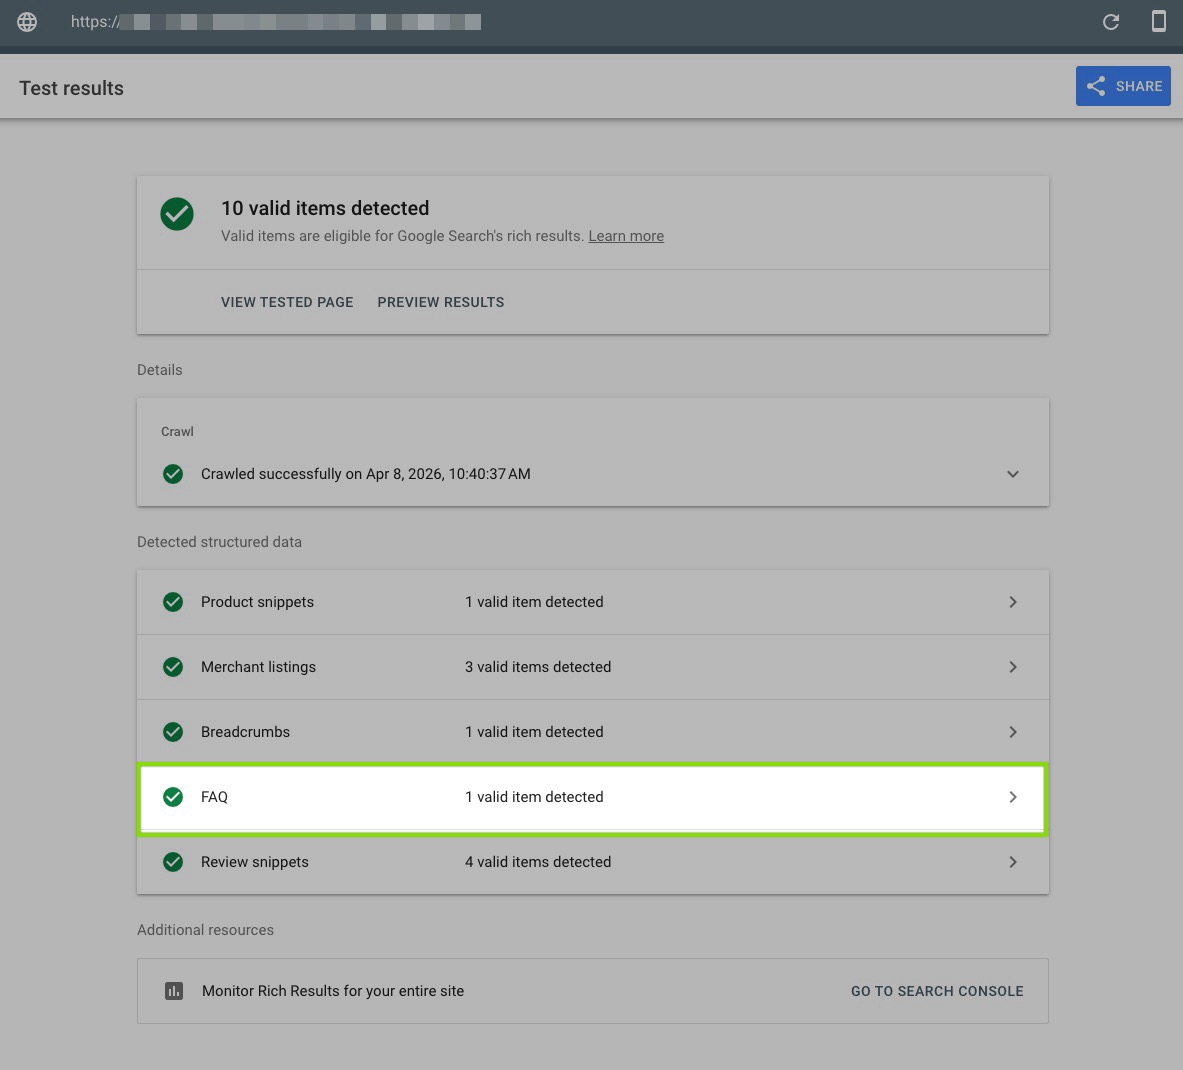Open the Breadcrumbs row chevron
Viewport: 1183px width, 1070px height.
point(1012,732)
